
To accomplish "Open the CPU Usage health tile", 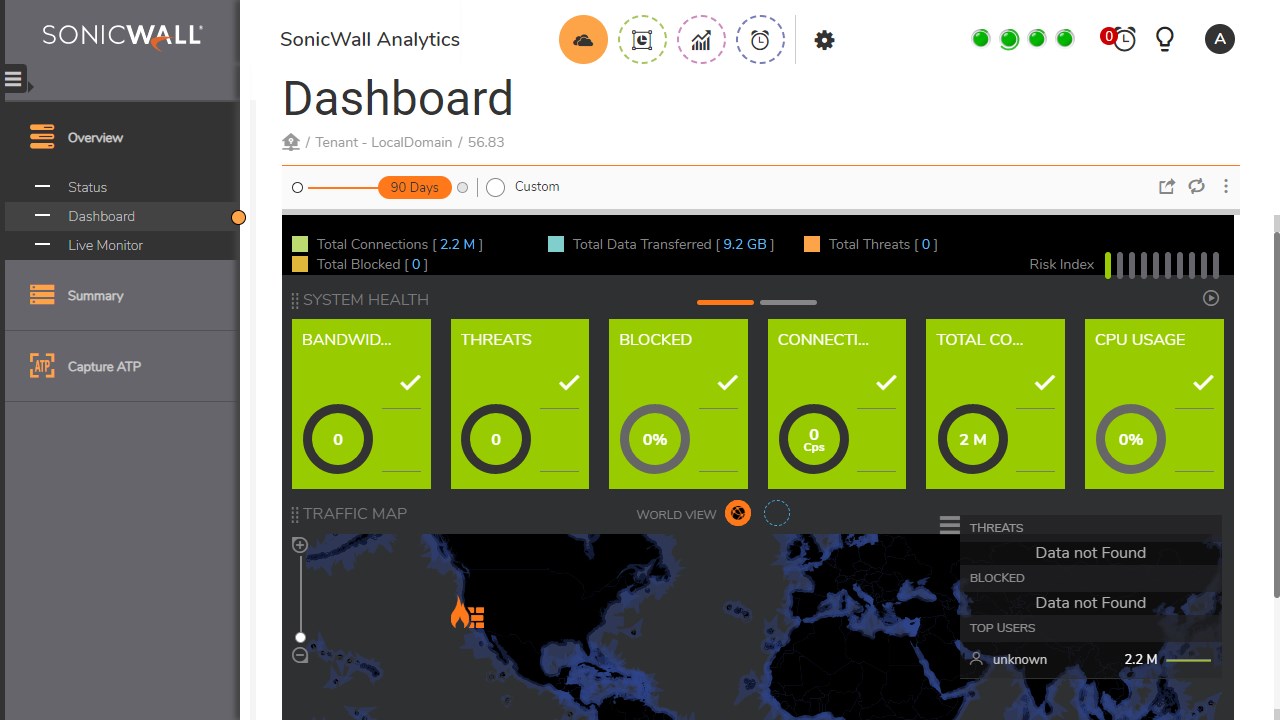I will (x=1154, y=404).
